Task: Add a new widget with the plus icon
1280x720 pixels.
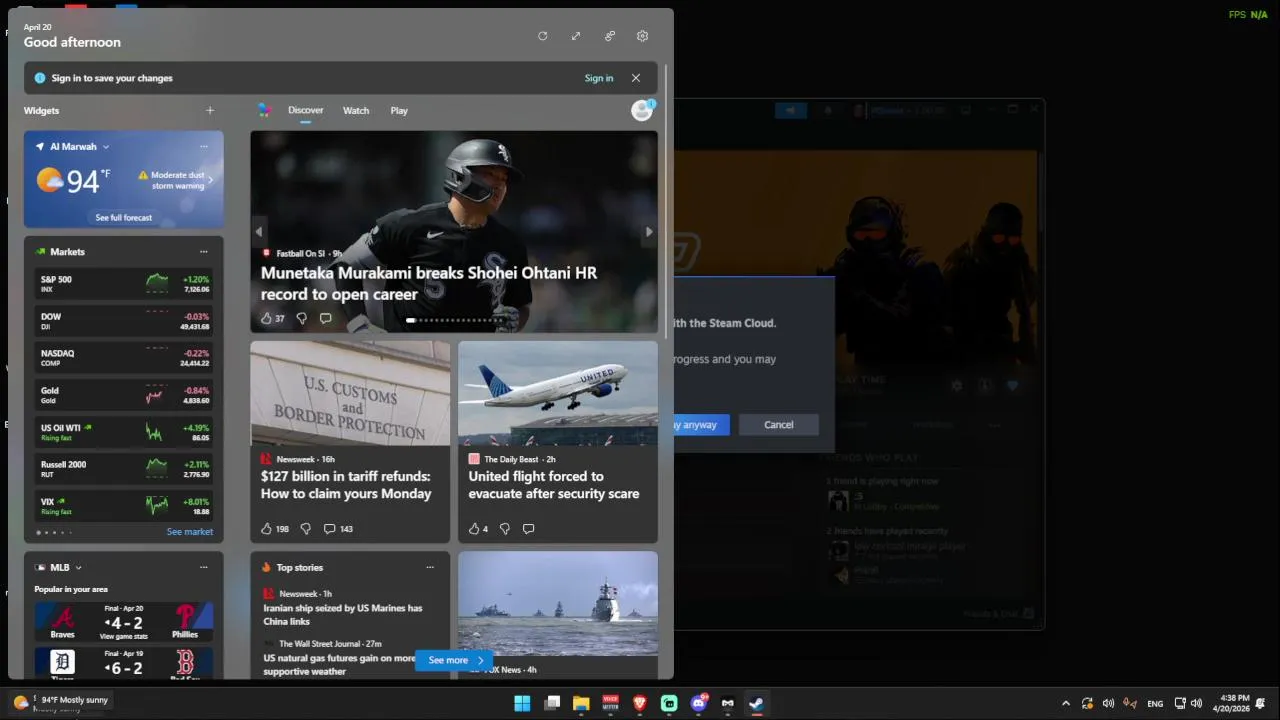Action: tap(209, 110)
